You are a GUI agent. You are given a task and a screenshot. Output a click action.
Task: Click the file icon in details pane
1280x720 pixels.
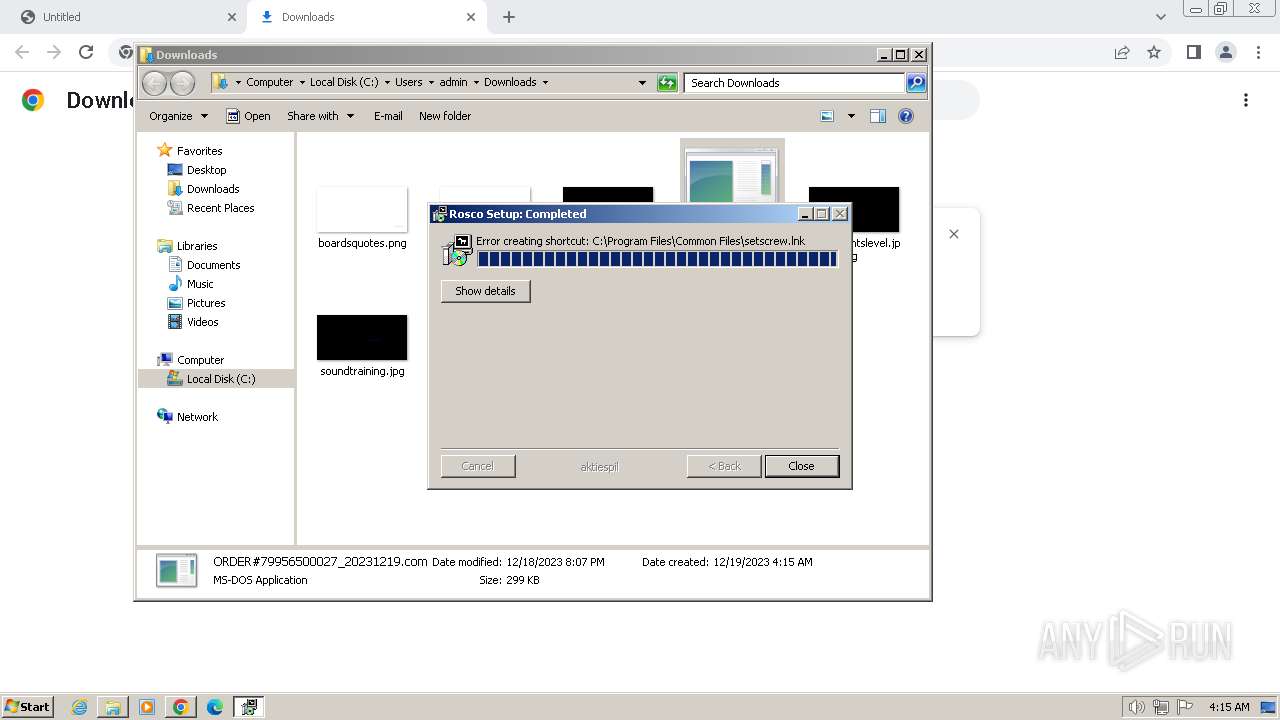tap(177, 570)
